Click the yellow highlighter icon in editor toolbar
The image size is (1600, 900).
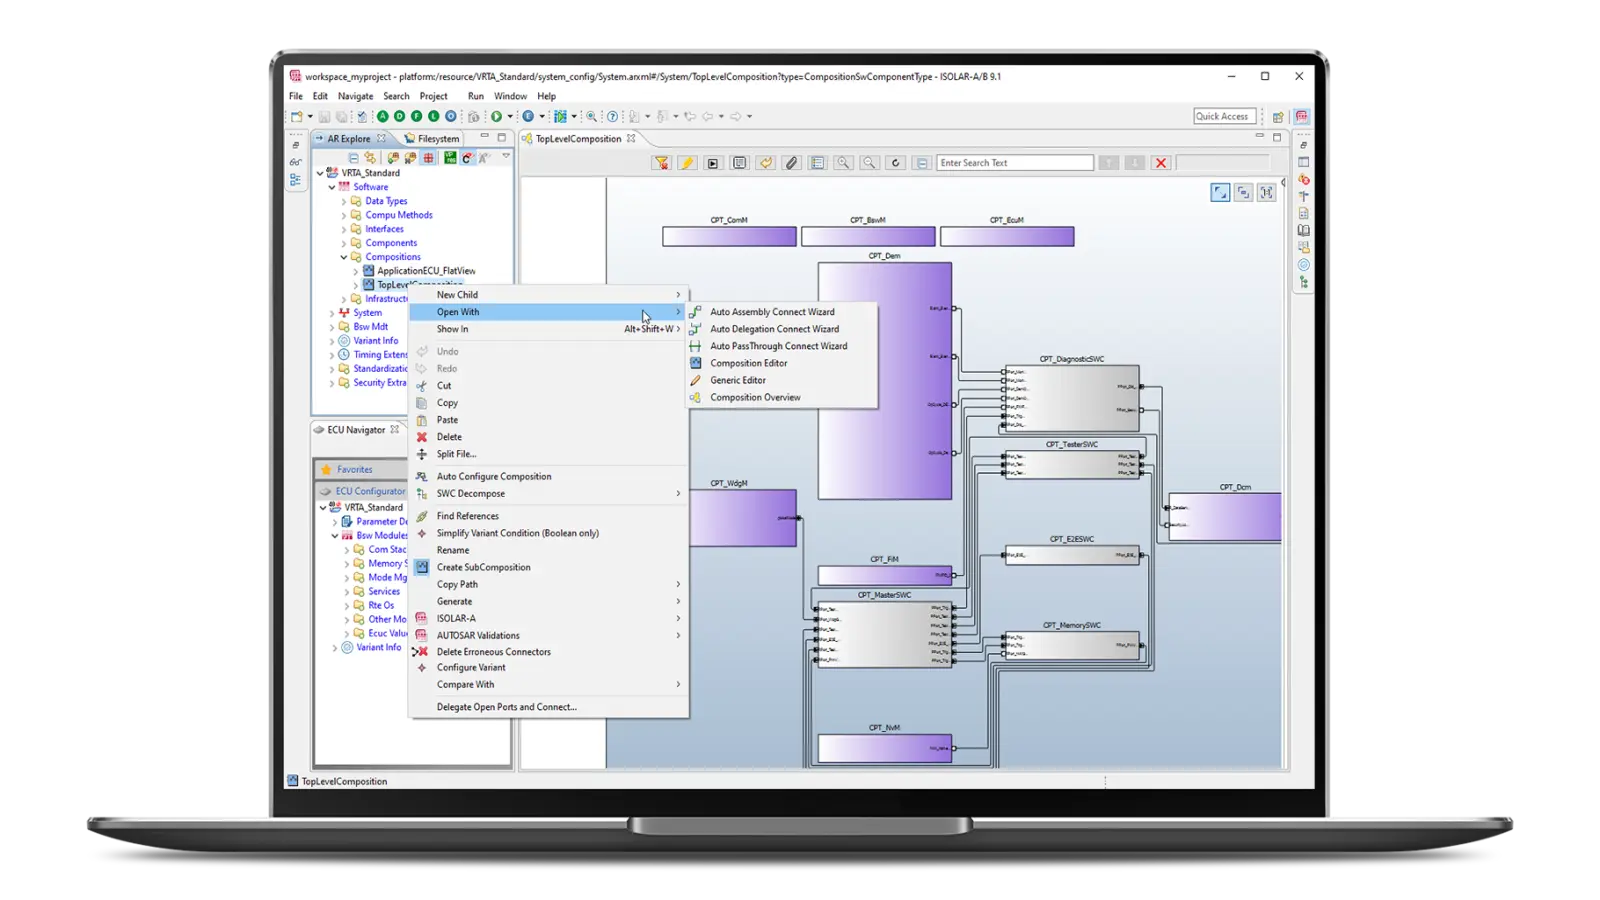pyautogui.click(x=687, y=163)
